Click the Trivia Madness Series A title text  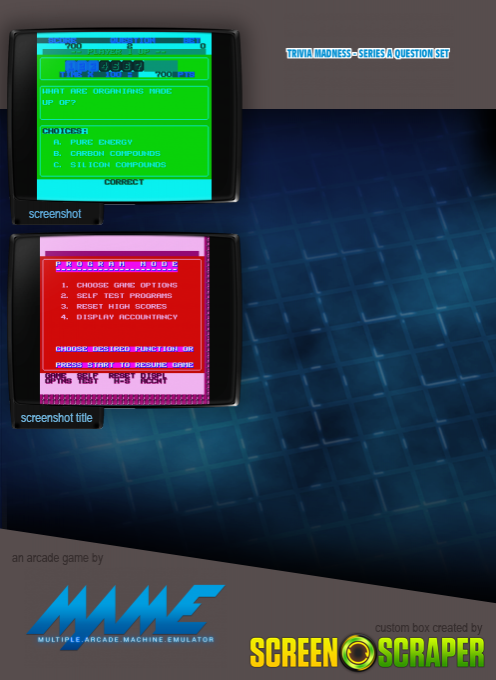click(367, 53)
